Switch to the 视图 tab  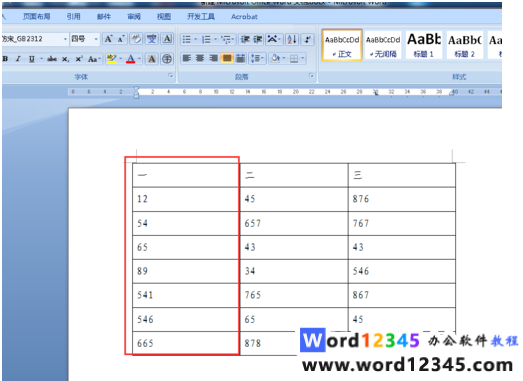(164, 17)
